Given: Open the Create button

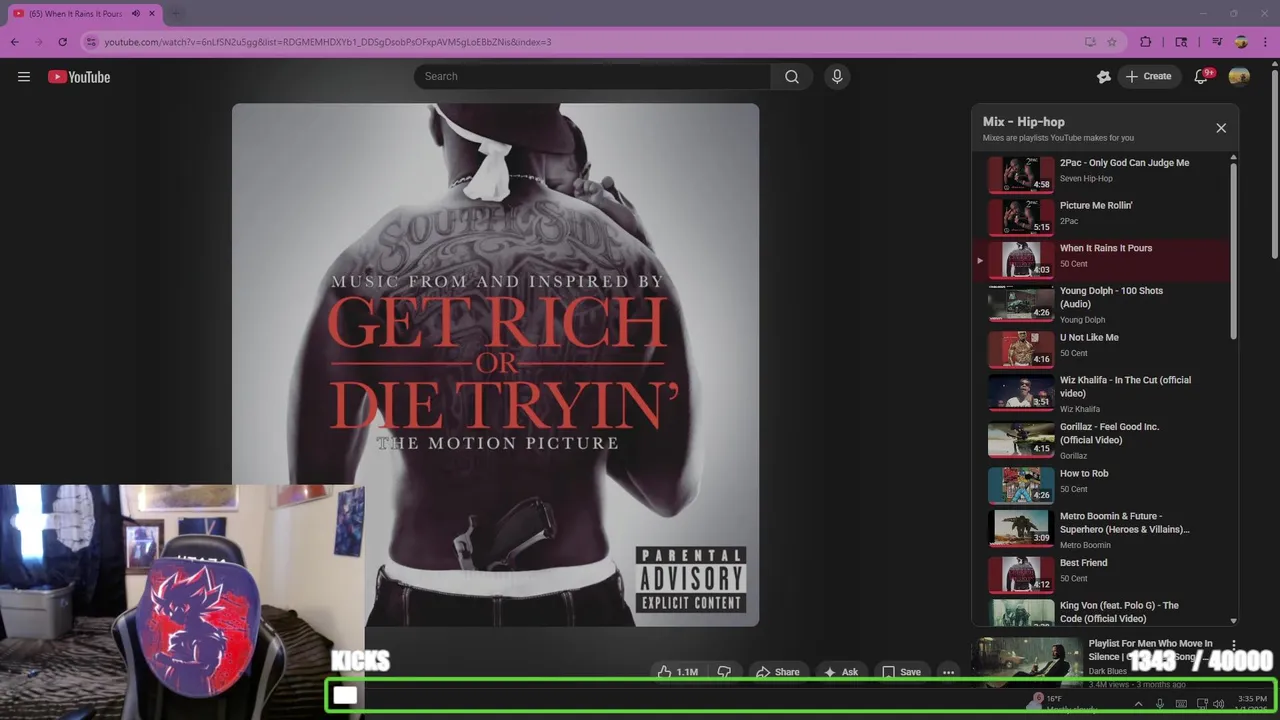Looking at the screenshot, I should 1149,76.
